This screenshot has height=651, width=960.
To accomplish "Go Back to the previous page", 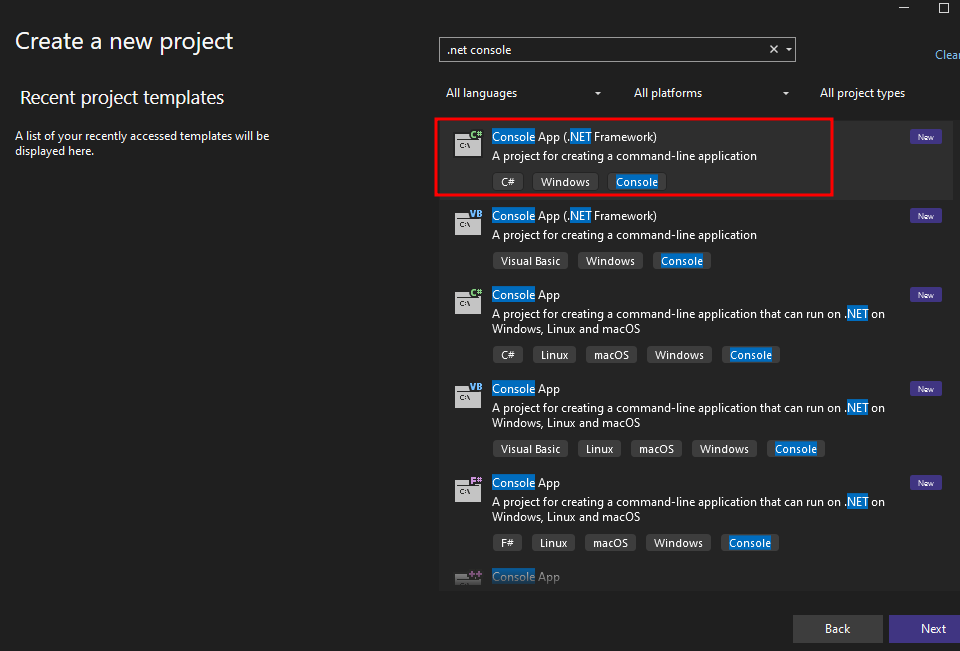I will coord(837,629).
